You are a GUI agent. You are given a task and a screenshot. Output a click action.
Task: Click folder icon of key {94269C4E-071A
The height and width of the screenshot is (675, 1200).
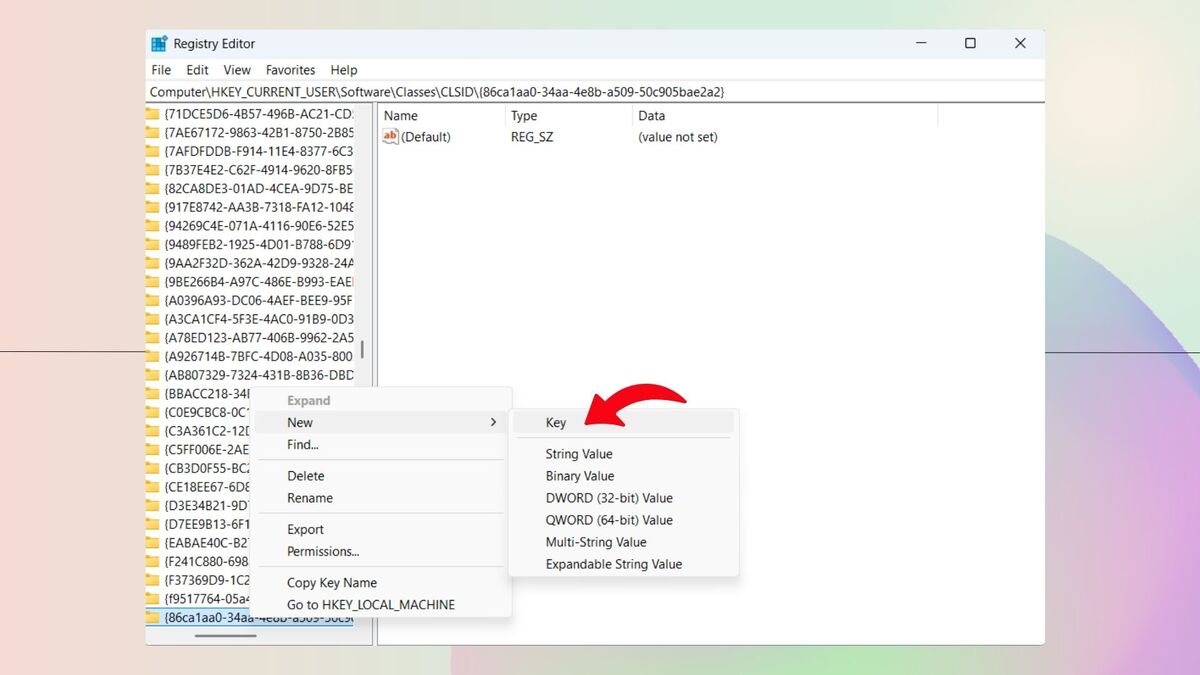click(153, 226)
